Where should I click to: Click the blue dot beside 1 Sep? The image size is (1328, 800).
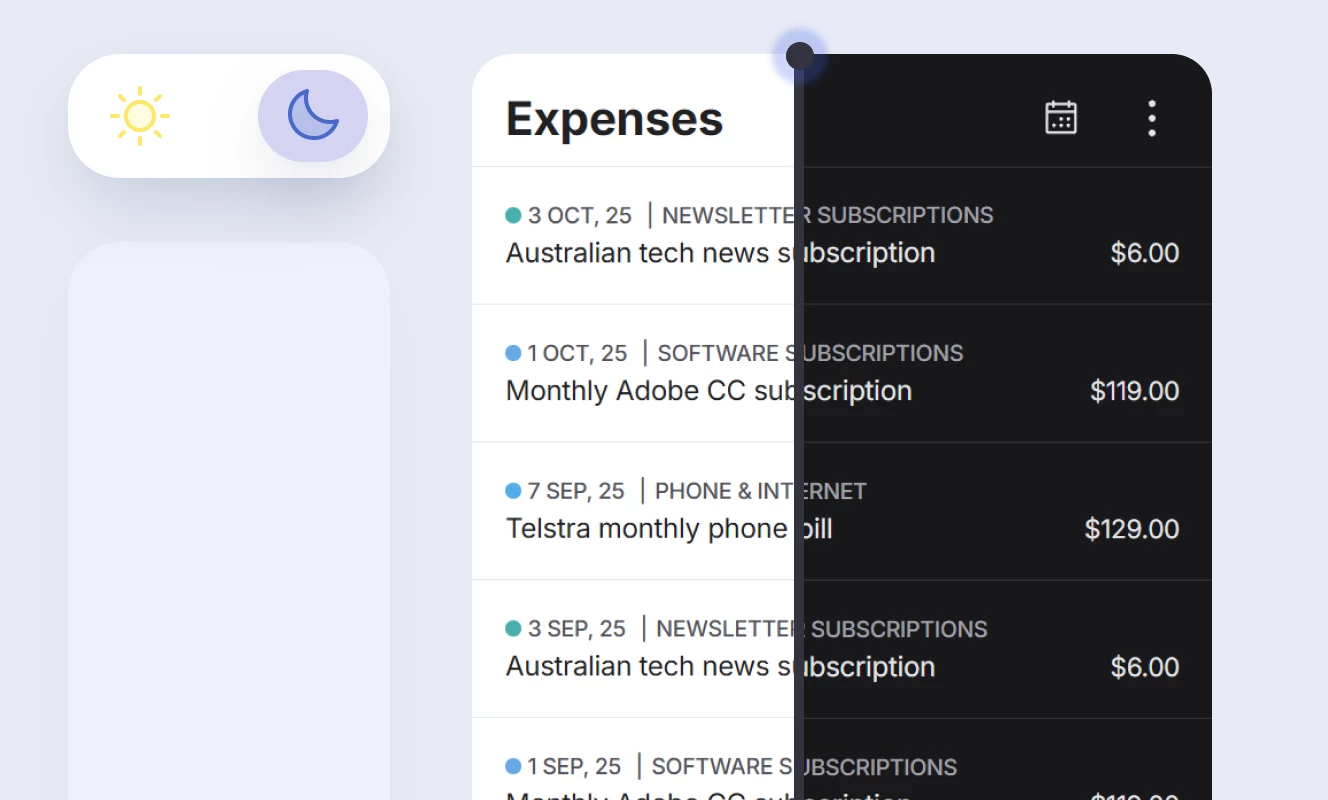(x=514, y=767)
